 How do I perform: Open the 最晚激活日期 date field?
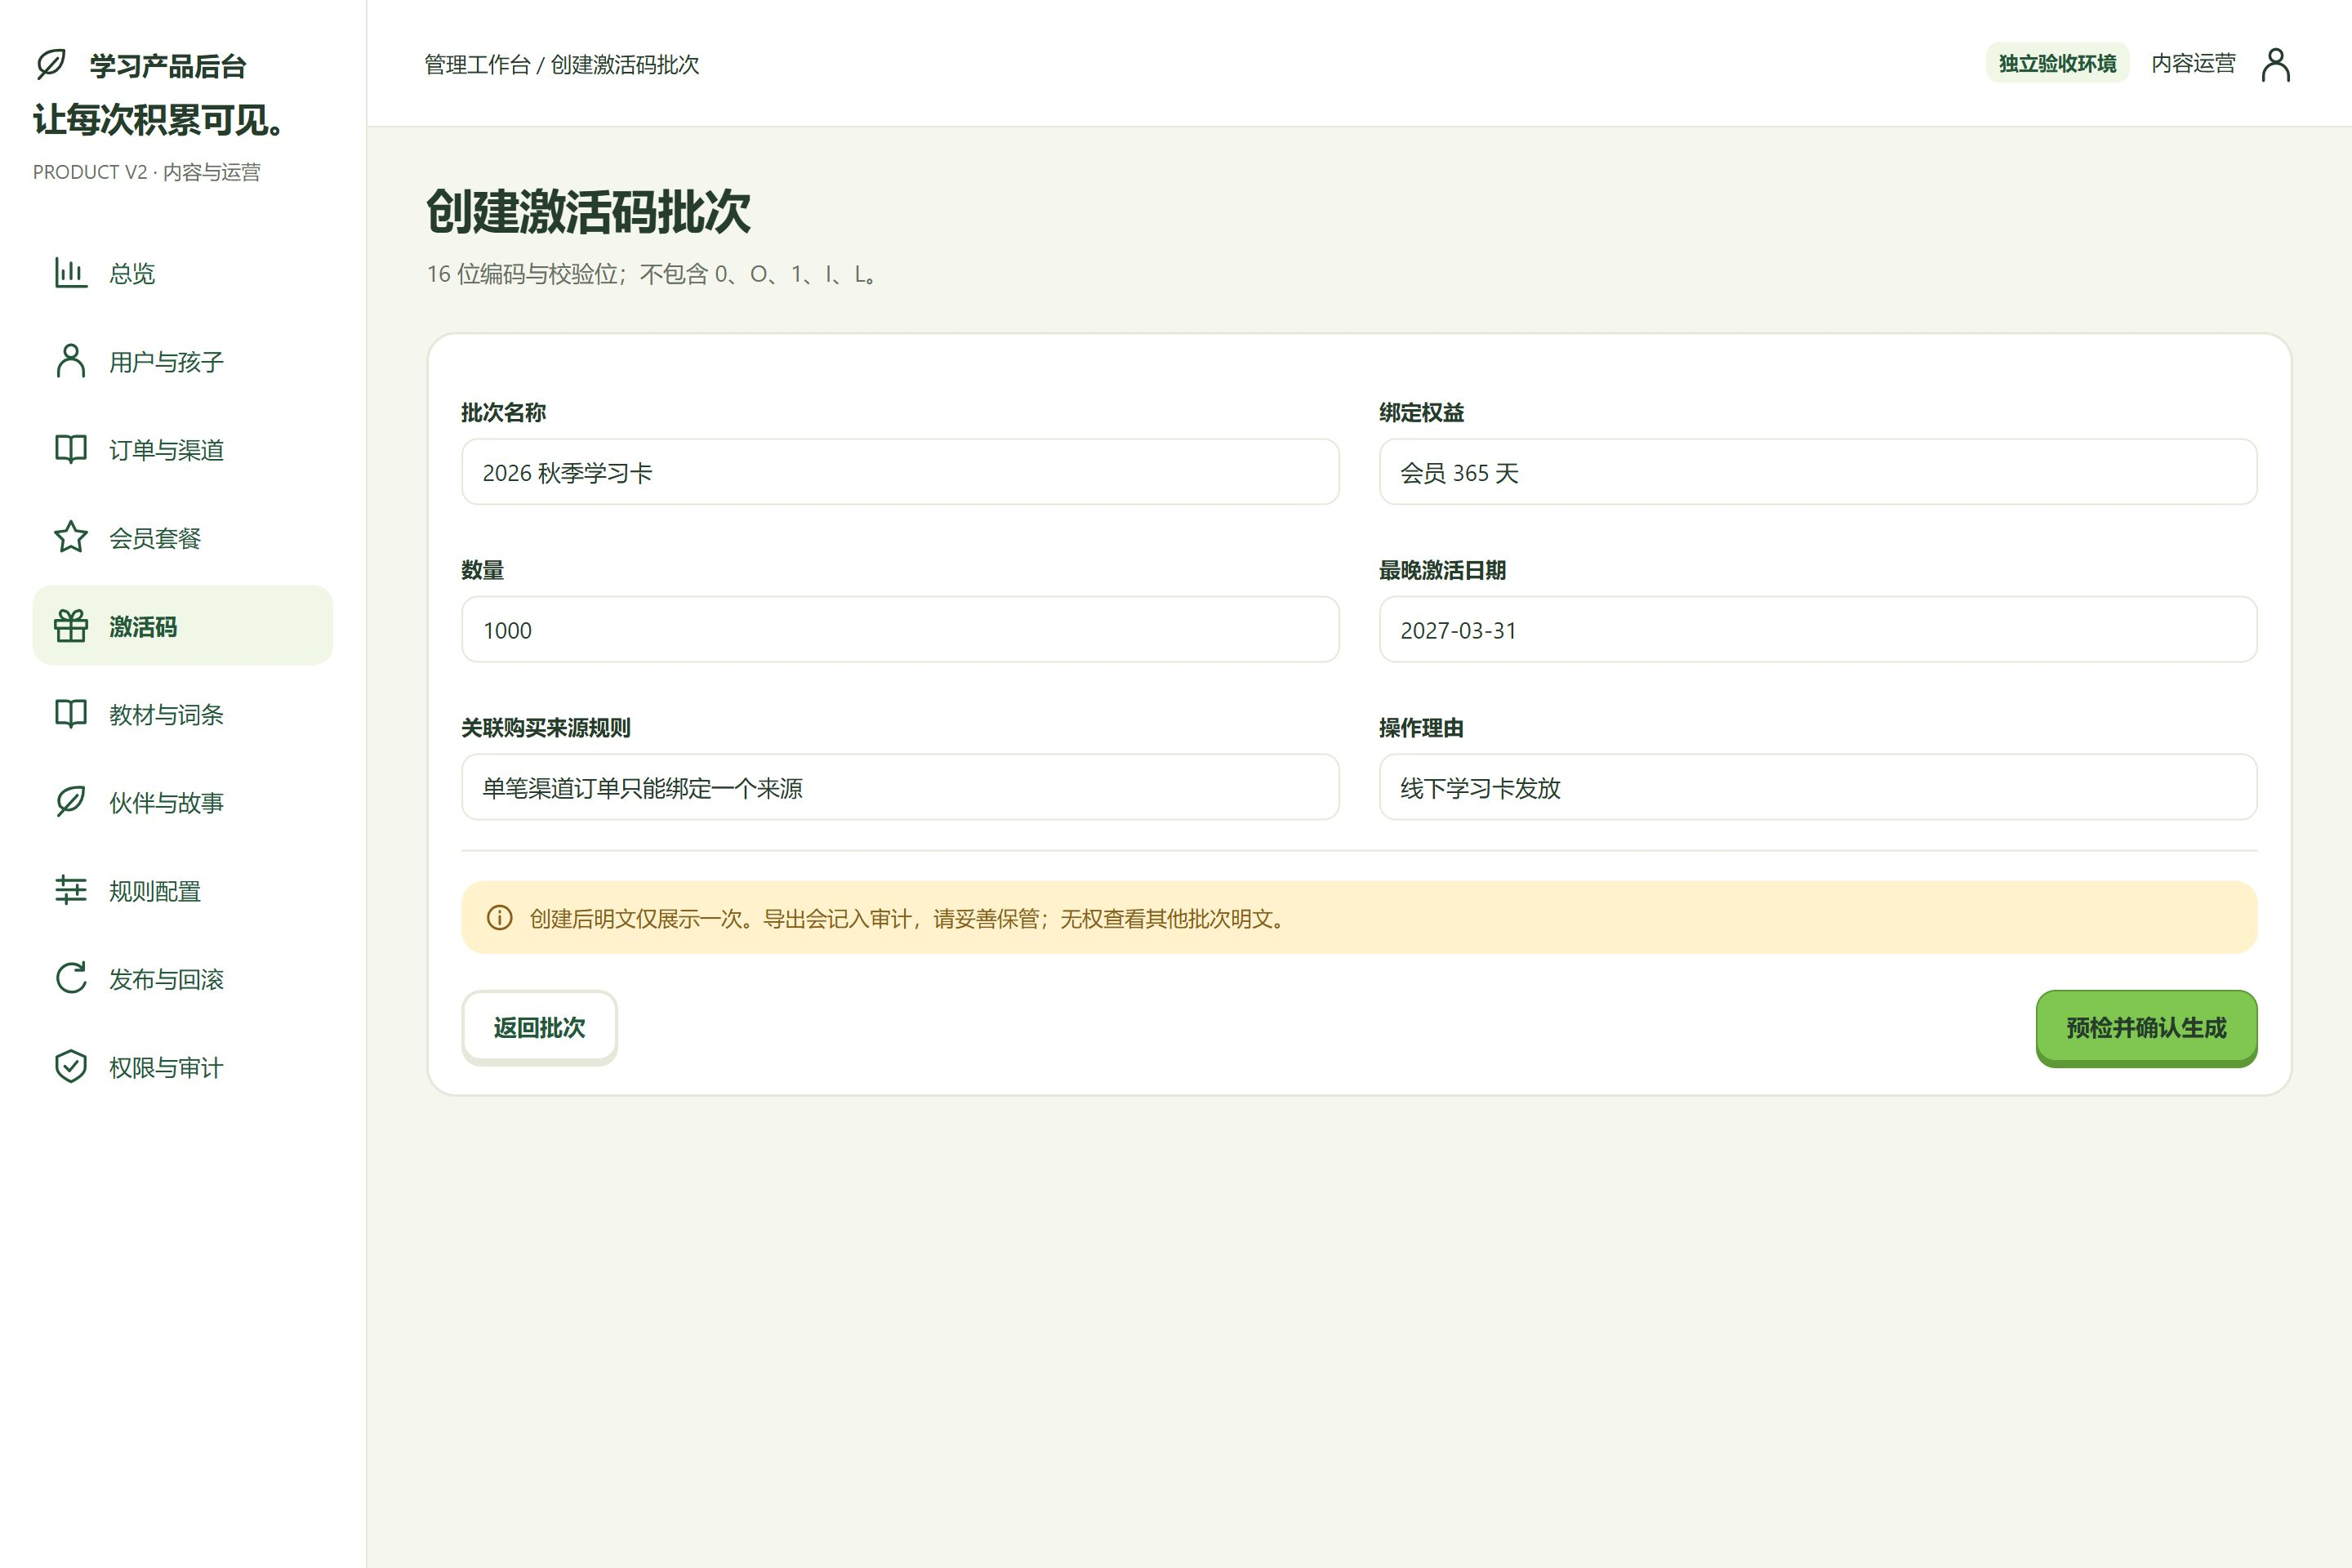pyautogui.click(x=1818, y=630)
